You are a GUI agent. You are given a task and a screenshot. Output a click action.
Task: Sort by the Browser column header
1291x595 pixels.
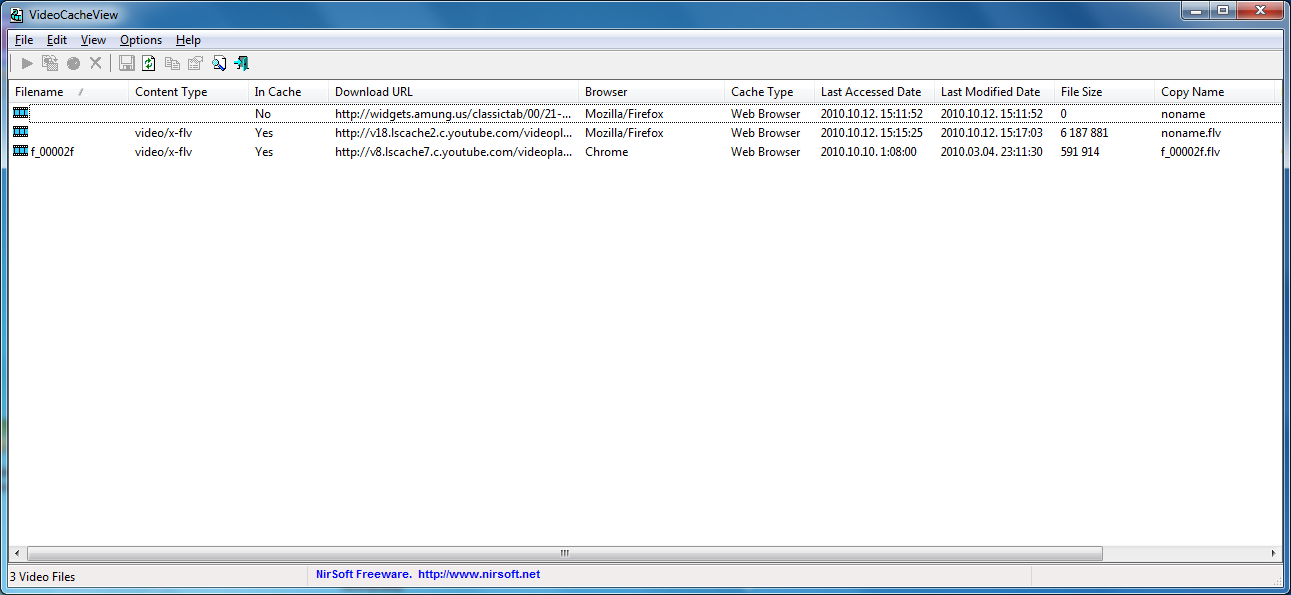(x=651, y=92)
